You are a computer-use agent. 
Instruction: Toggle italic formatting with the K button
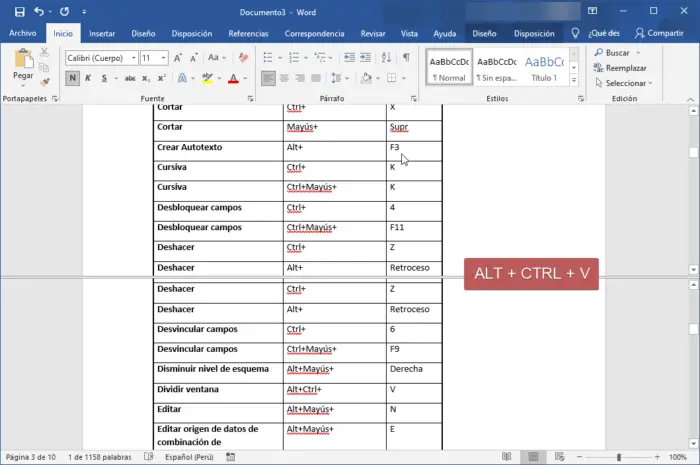(x=88, y=79)
